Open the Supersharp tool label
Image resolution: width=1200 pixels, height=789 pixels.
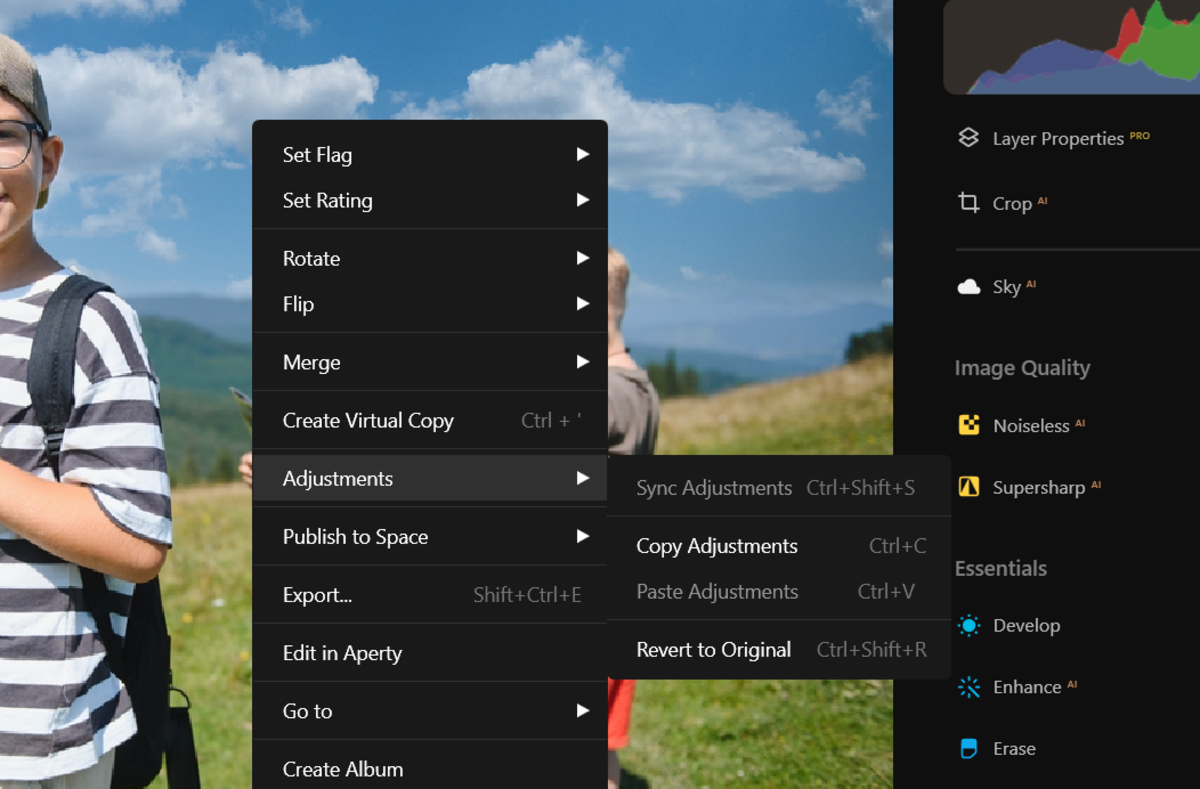tap(1039, 488)
